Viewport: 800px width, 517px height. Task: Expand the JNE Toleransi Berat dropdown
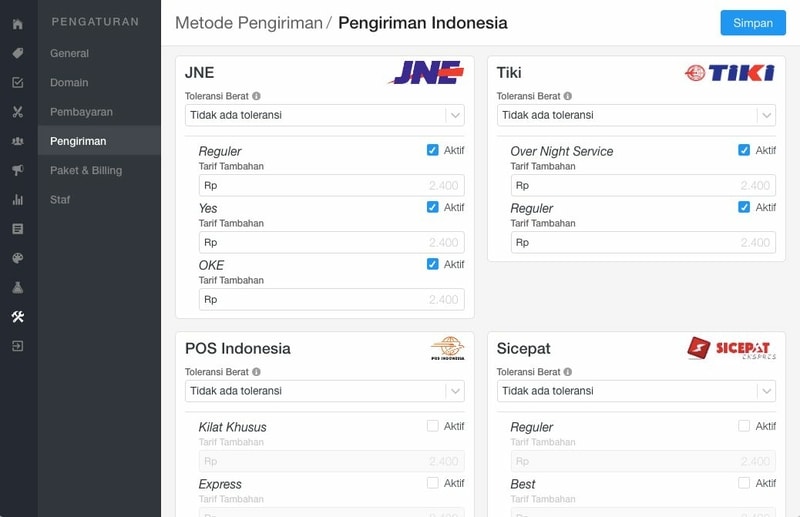tap(324, 115)
